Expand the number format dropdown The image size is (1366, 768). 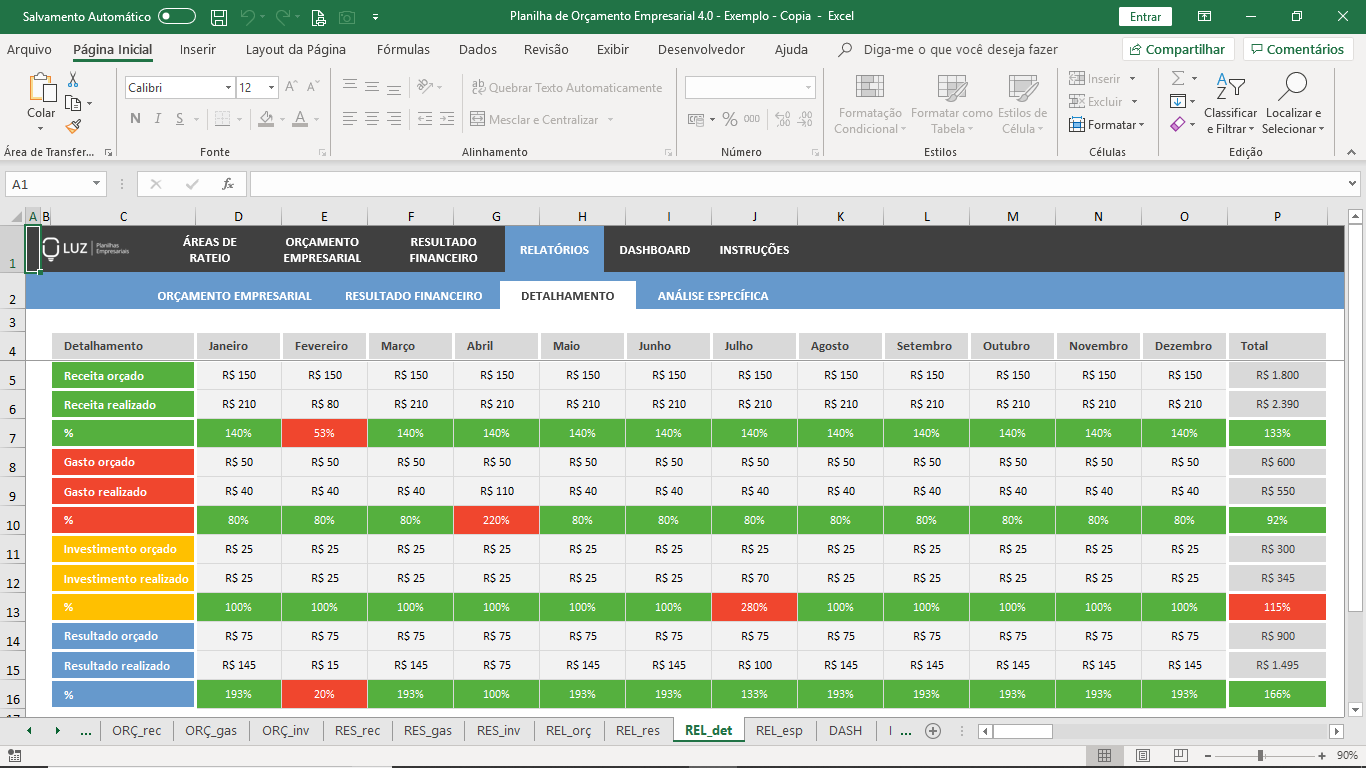click(x=808, y=88)
